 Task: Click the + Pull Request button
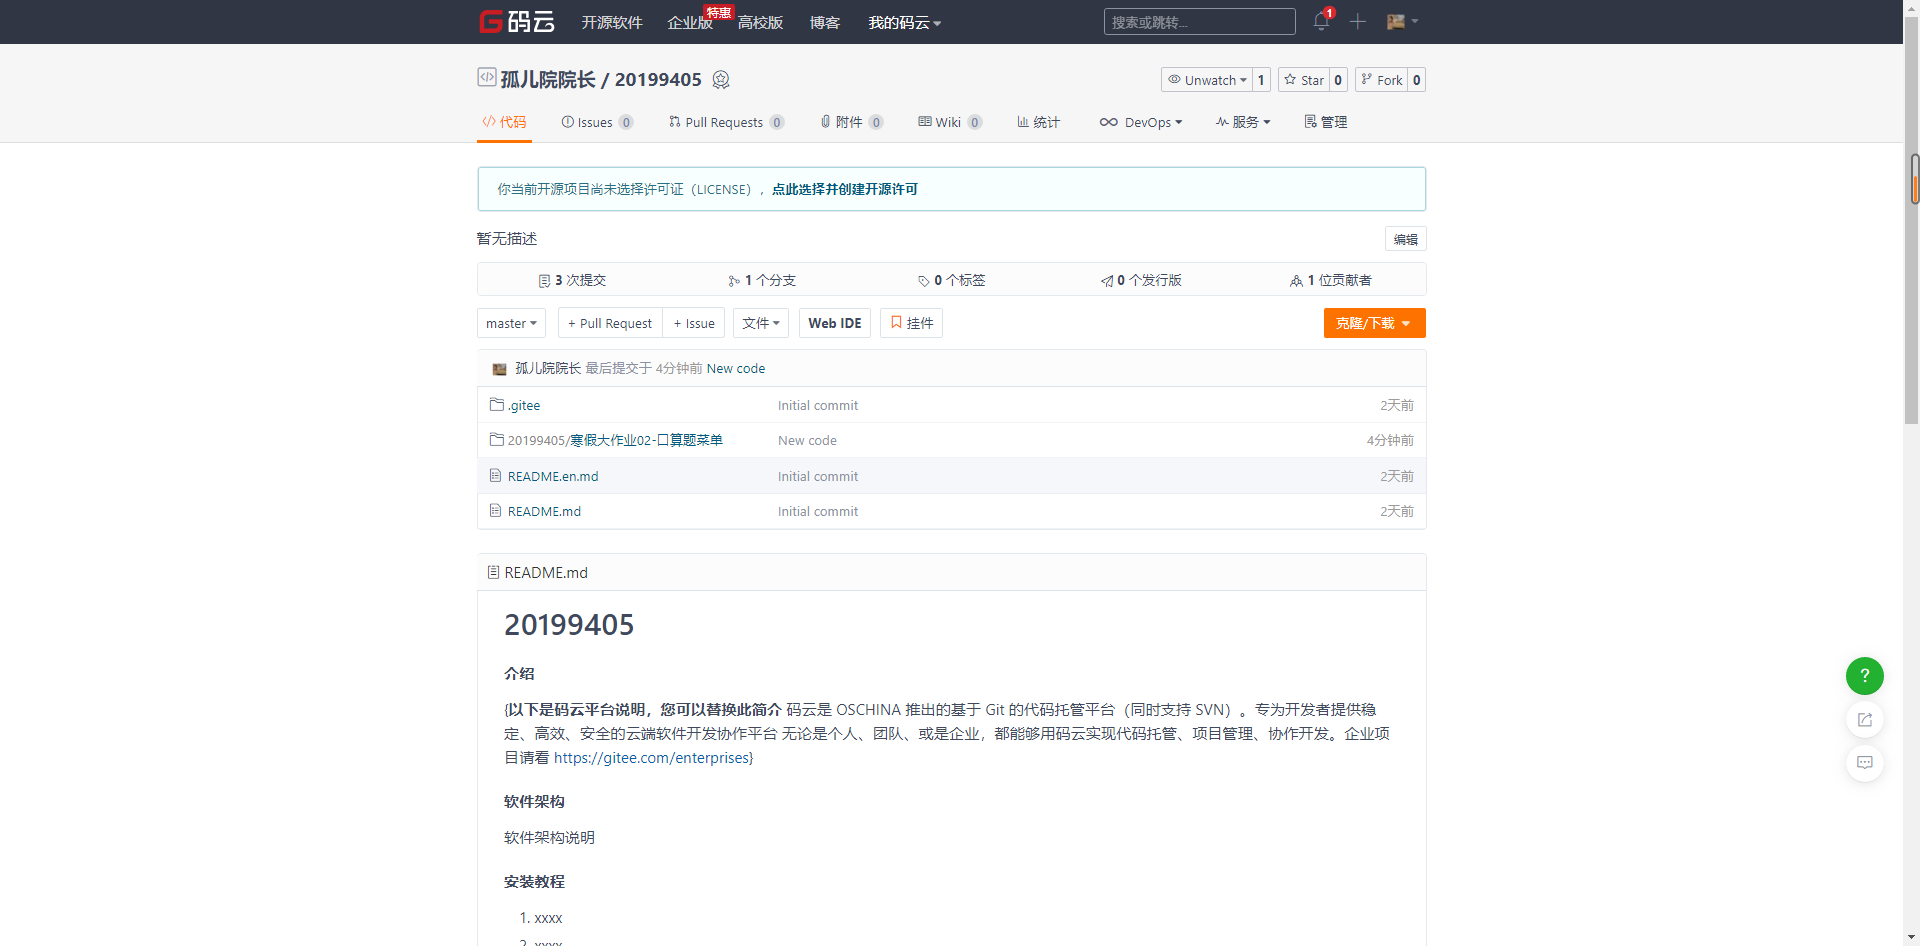click(610, 323)
